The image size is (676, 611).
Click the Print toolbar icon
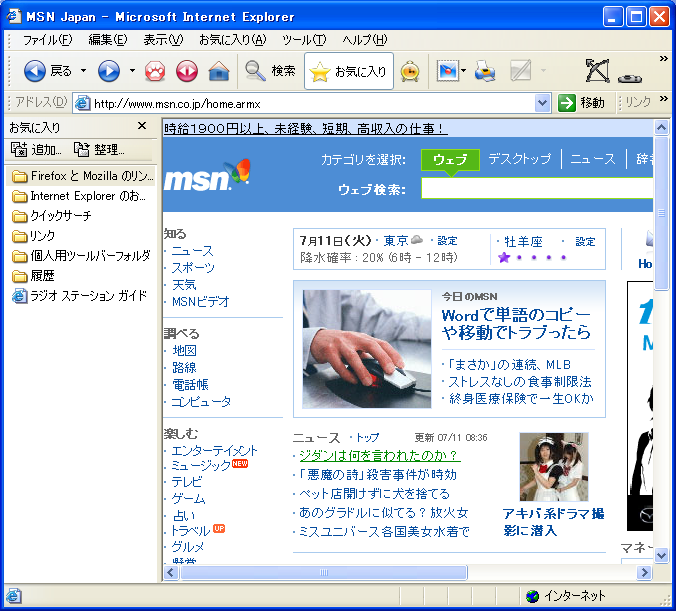tap(485, 71)
